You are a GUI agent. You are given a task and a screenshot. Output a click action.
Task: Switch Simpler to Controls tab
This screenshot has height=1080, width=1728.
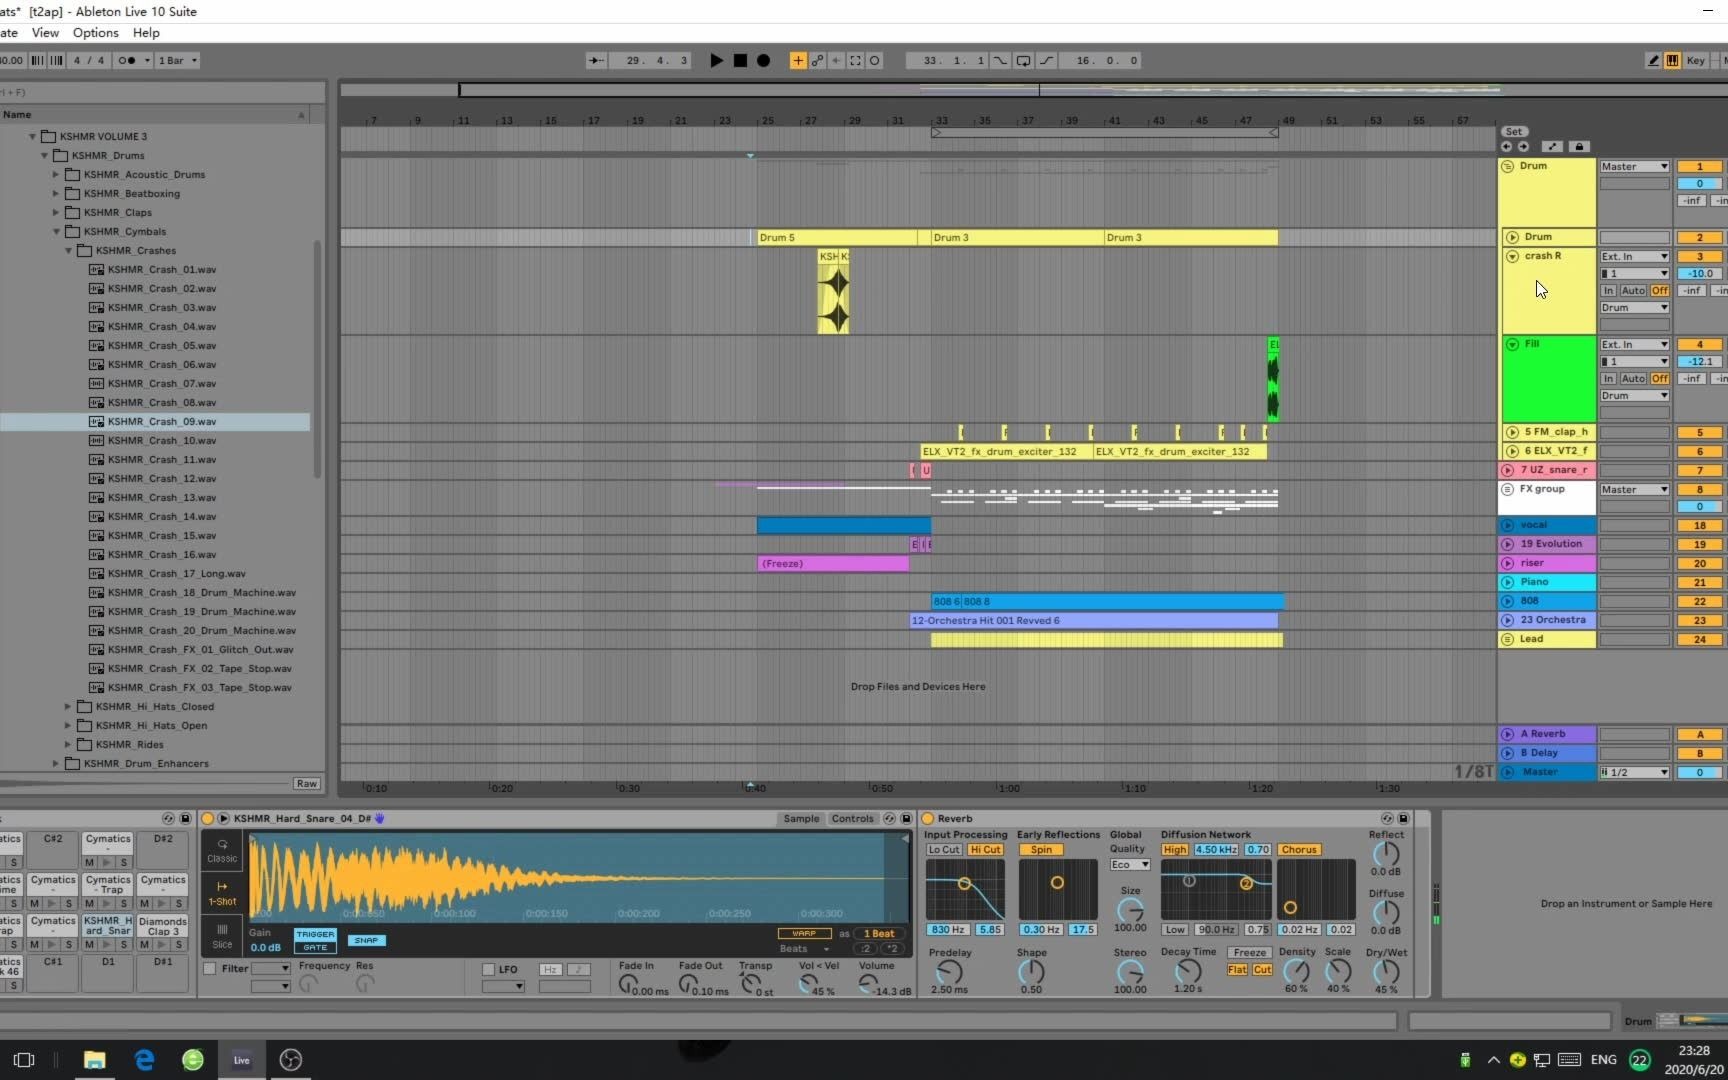coord(852,819)
